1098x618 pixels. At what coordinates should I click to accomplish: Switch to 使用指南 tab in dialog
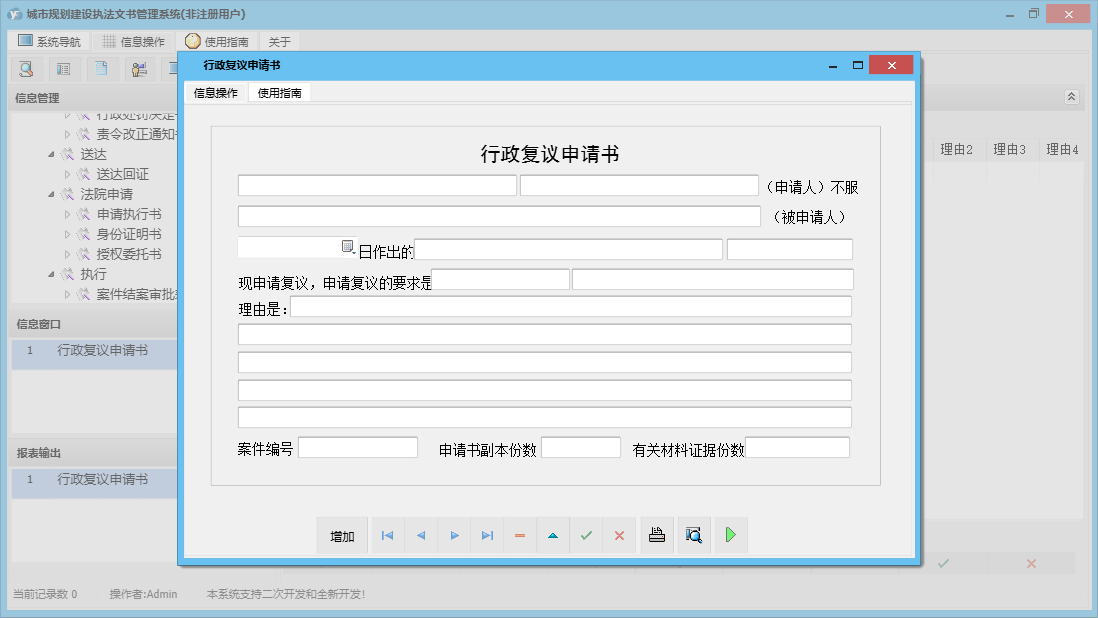pyautogui.click(x=280, y=93)
